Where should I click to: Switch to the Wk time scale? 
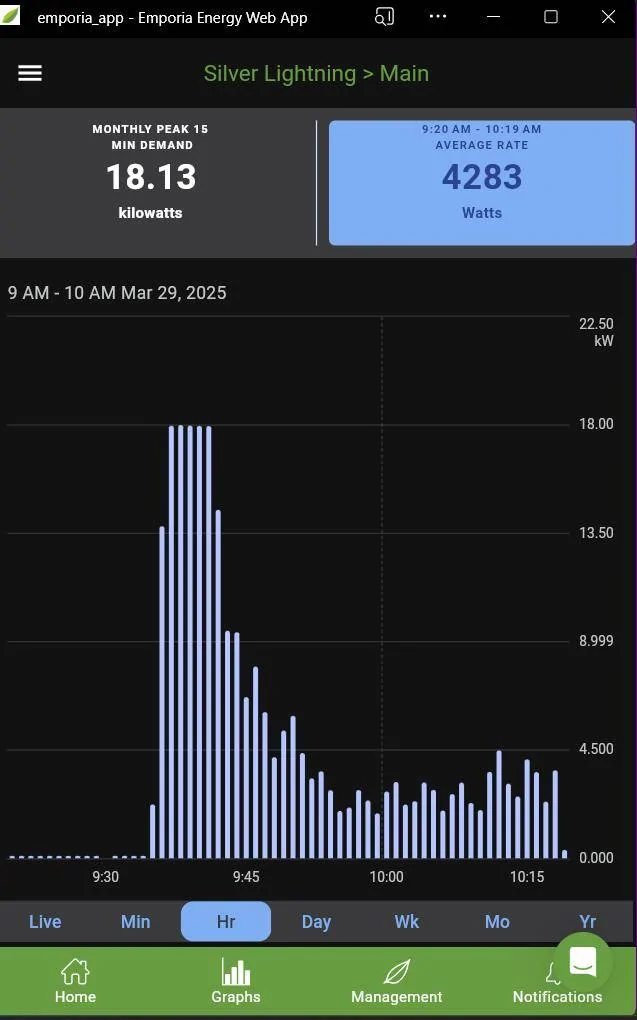pos(407,921)
